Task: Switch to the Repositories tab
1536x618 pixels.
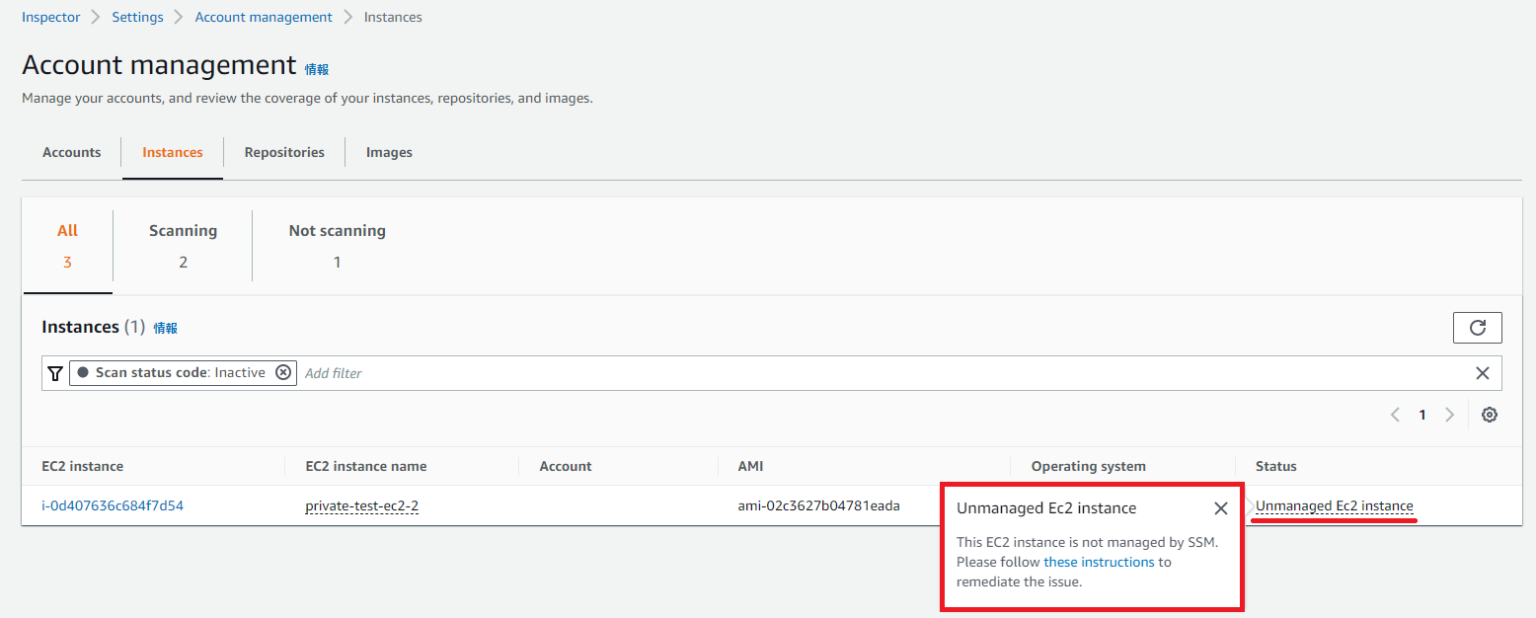Action: coord(284,152)
